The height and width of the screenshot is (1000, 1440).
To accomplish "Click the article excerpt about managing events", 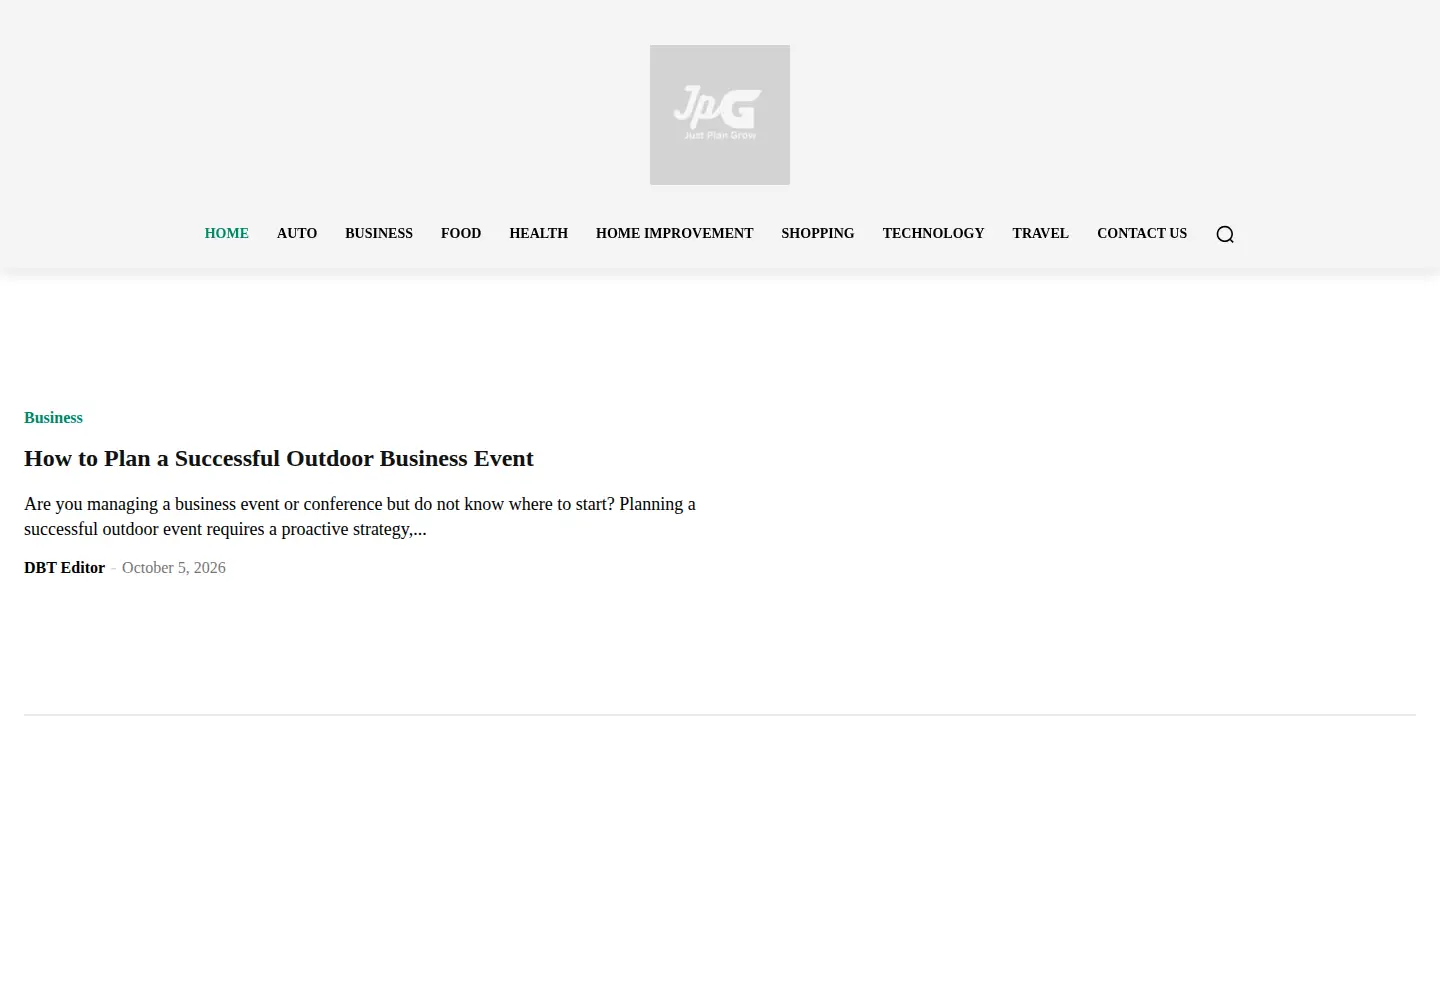I will (x=360, y=517).
